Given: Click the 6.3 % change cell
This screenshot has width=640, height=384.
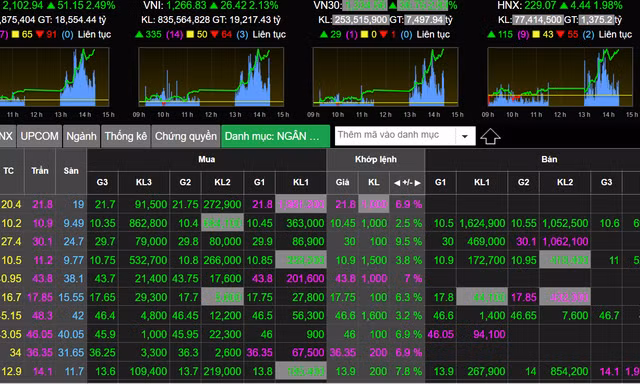Looking at the screenshot, I should (x=408, y=297).
